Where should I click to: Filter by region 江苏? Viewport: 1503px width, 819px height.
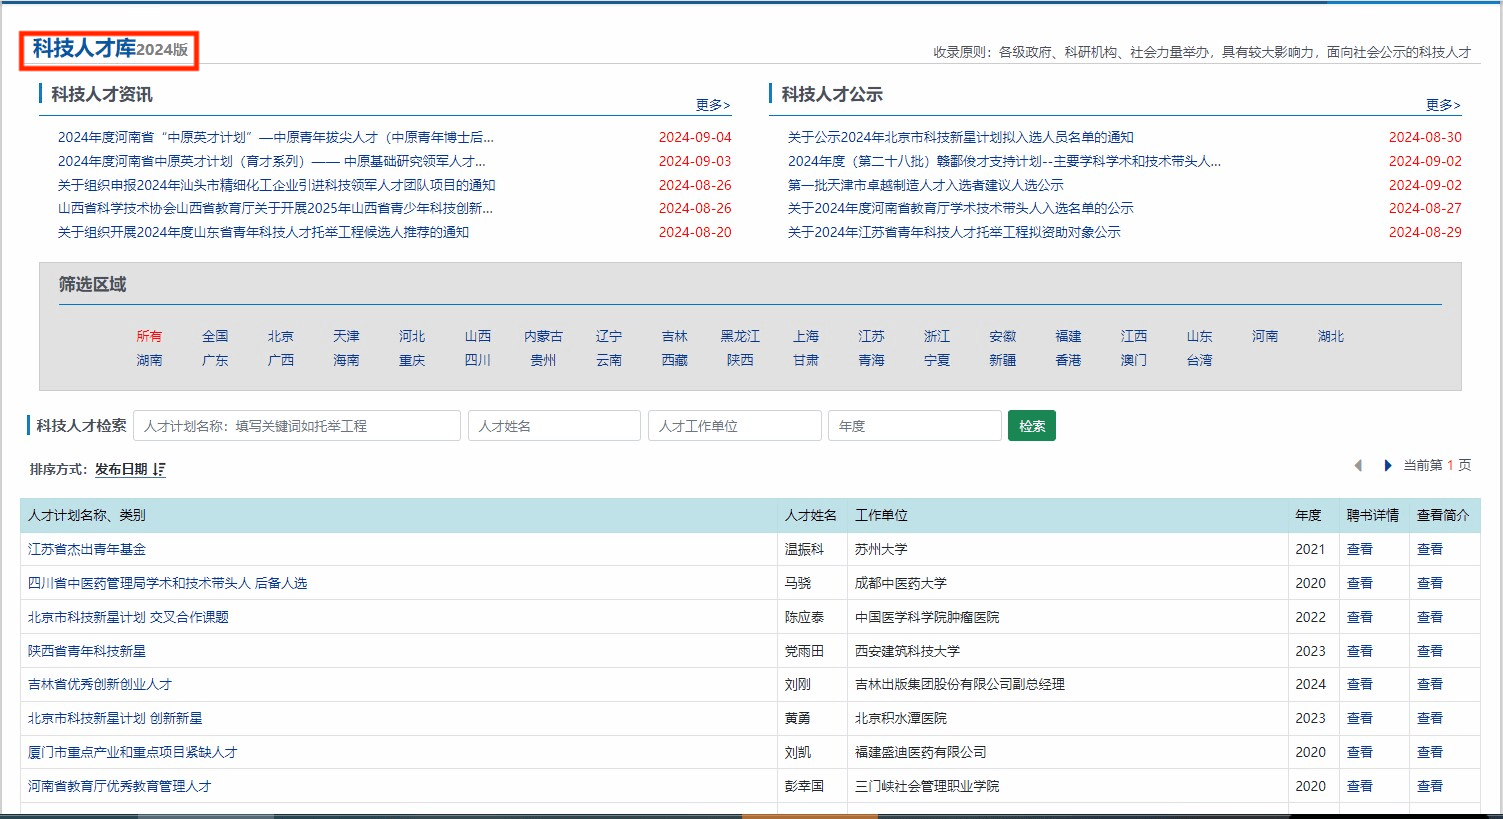pyautogui.click(x=871, y=336)
